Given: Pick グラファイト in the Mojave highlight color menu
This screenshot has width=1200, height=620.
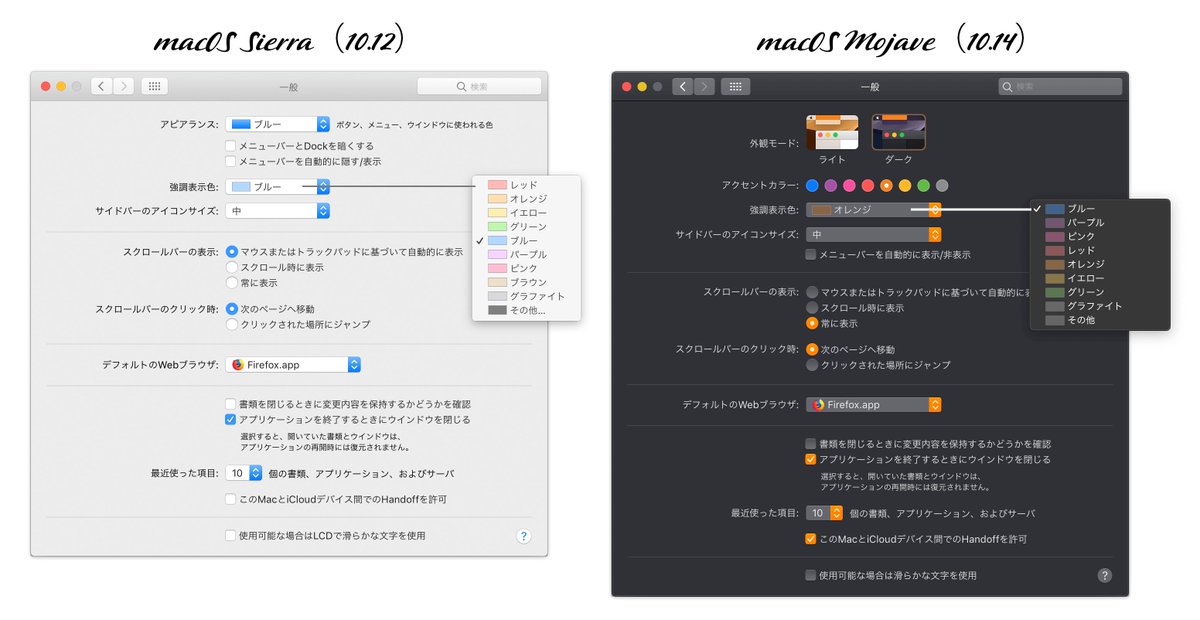Looking at the screenshot, I should 1100,306.
